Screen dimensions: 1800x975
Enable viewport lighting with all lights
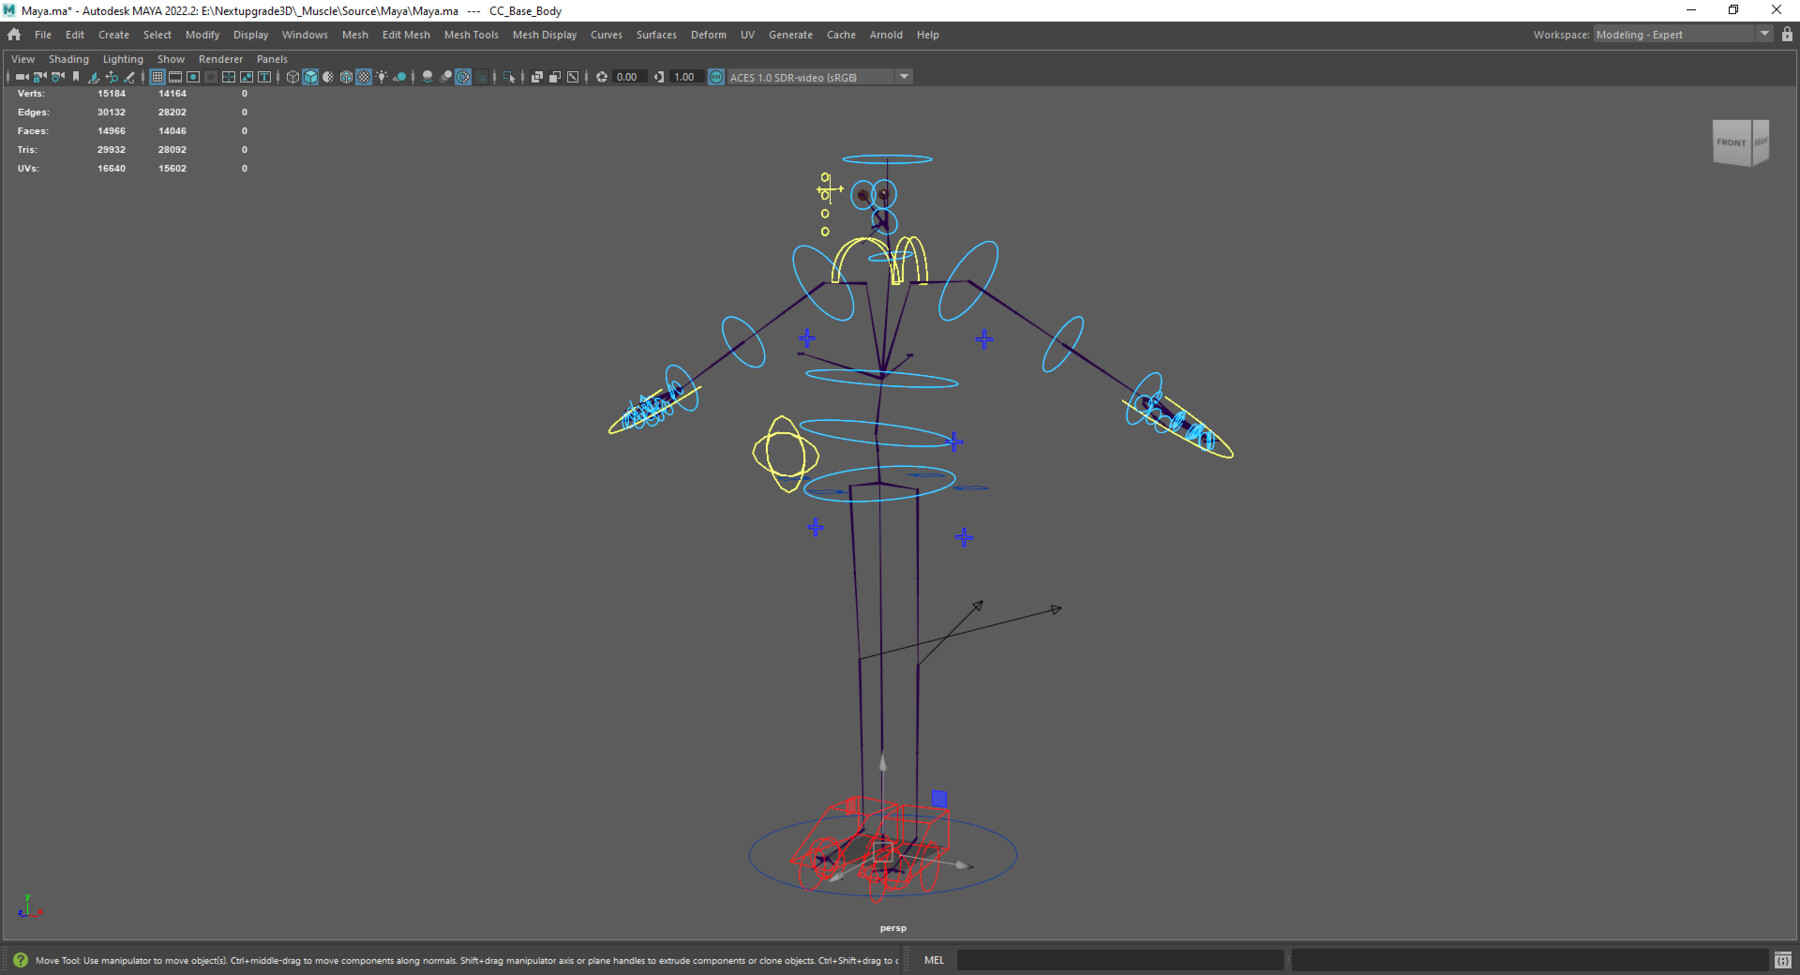point(382,76)
